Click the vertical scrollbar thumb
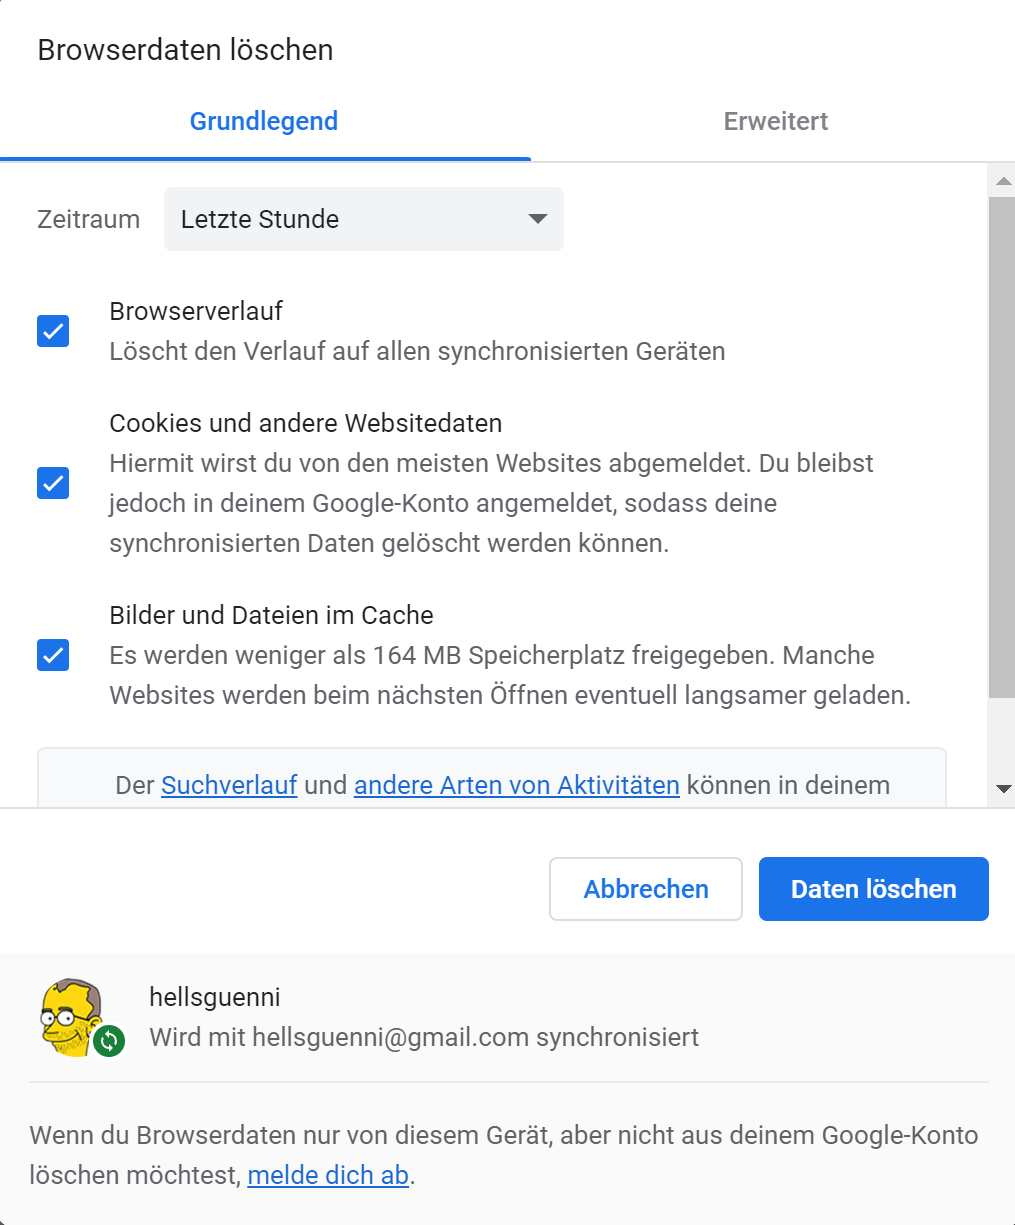The height and width of the screenshot is (1225, 1015). (1001, 447)
